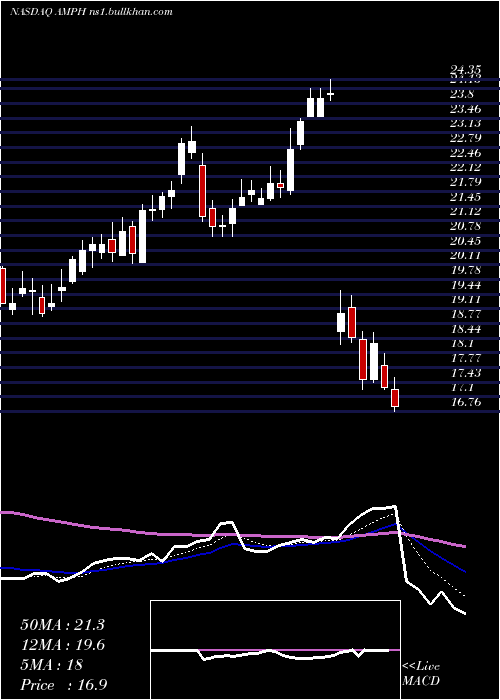Select the Price : 16.9 readout
500x700 pixels.
pos(63,685)
